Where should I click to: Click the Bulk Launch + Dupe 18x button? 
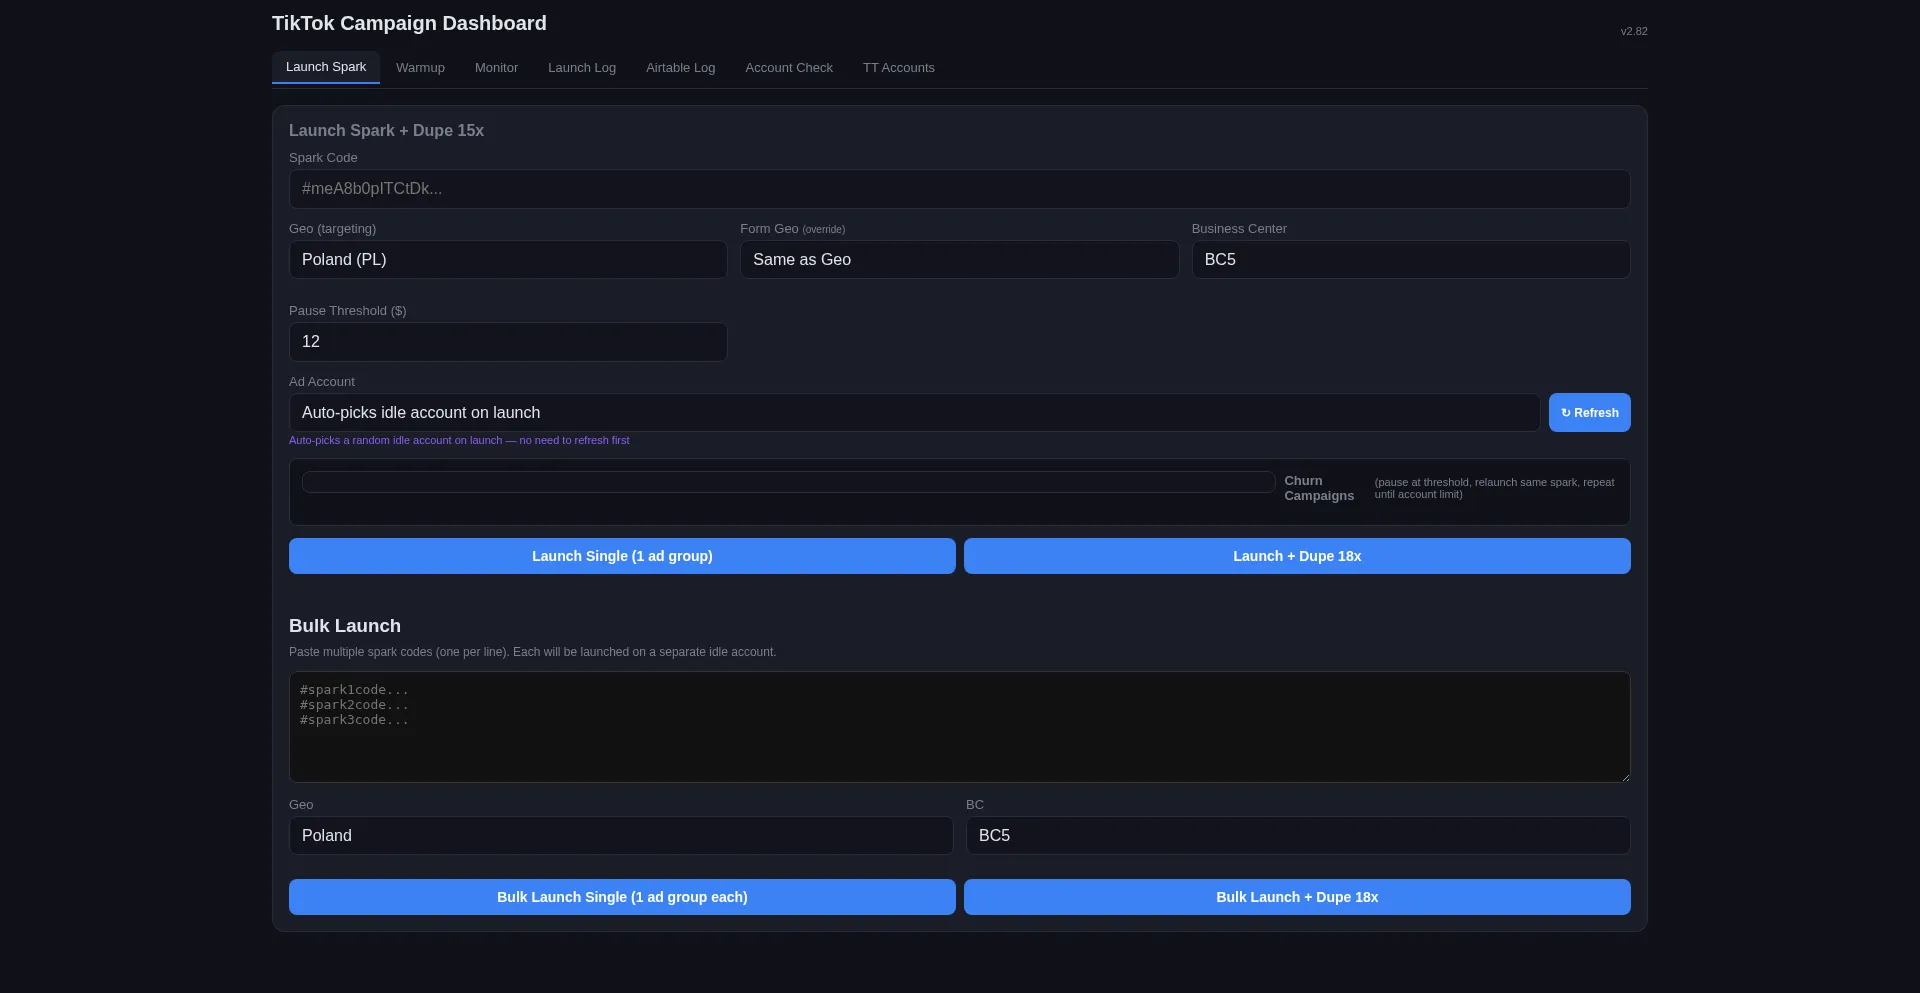(1297, 897)
